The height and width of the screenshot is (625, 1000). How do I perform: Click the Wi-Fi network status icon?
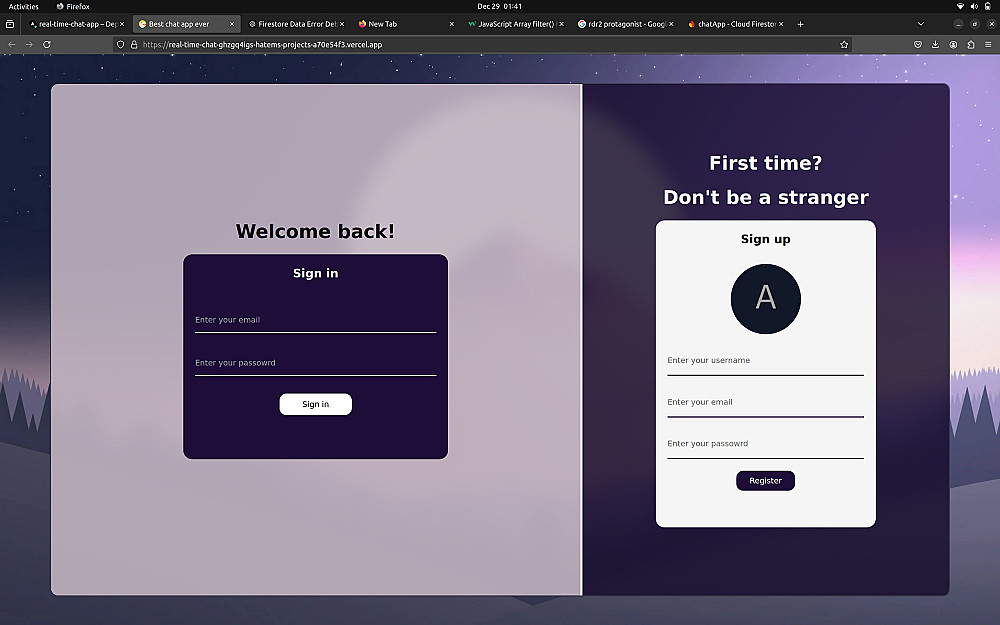[960, 6]
